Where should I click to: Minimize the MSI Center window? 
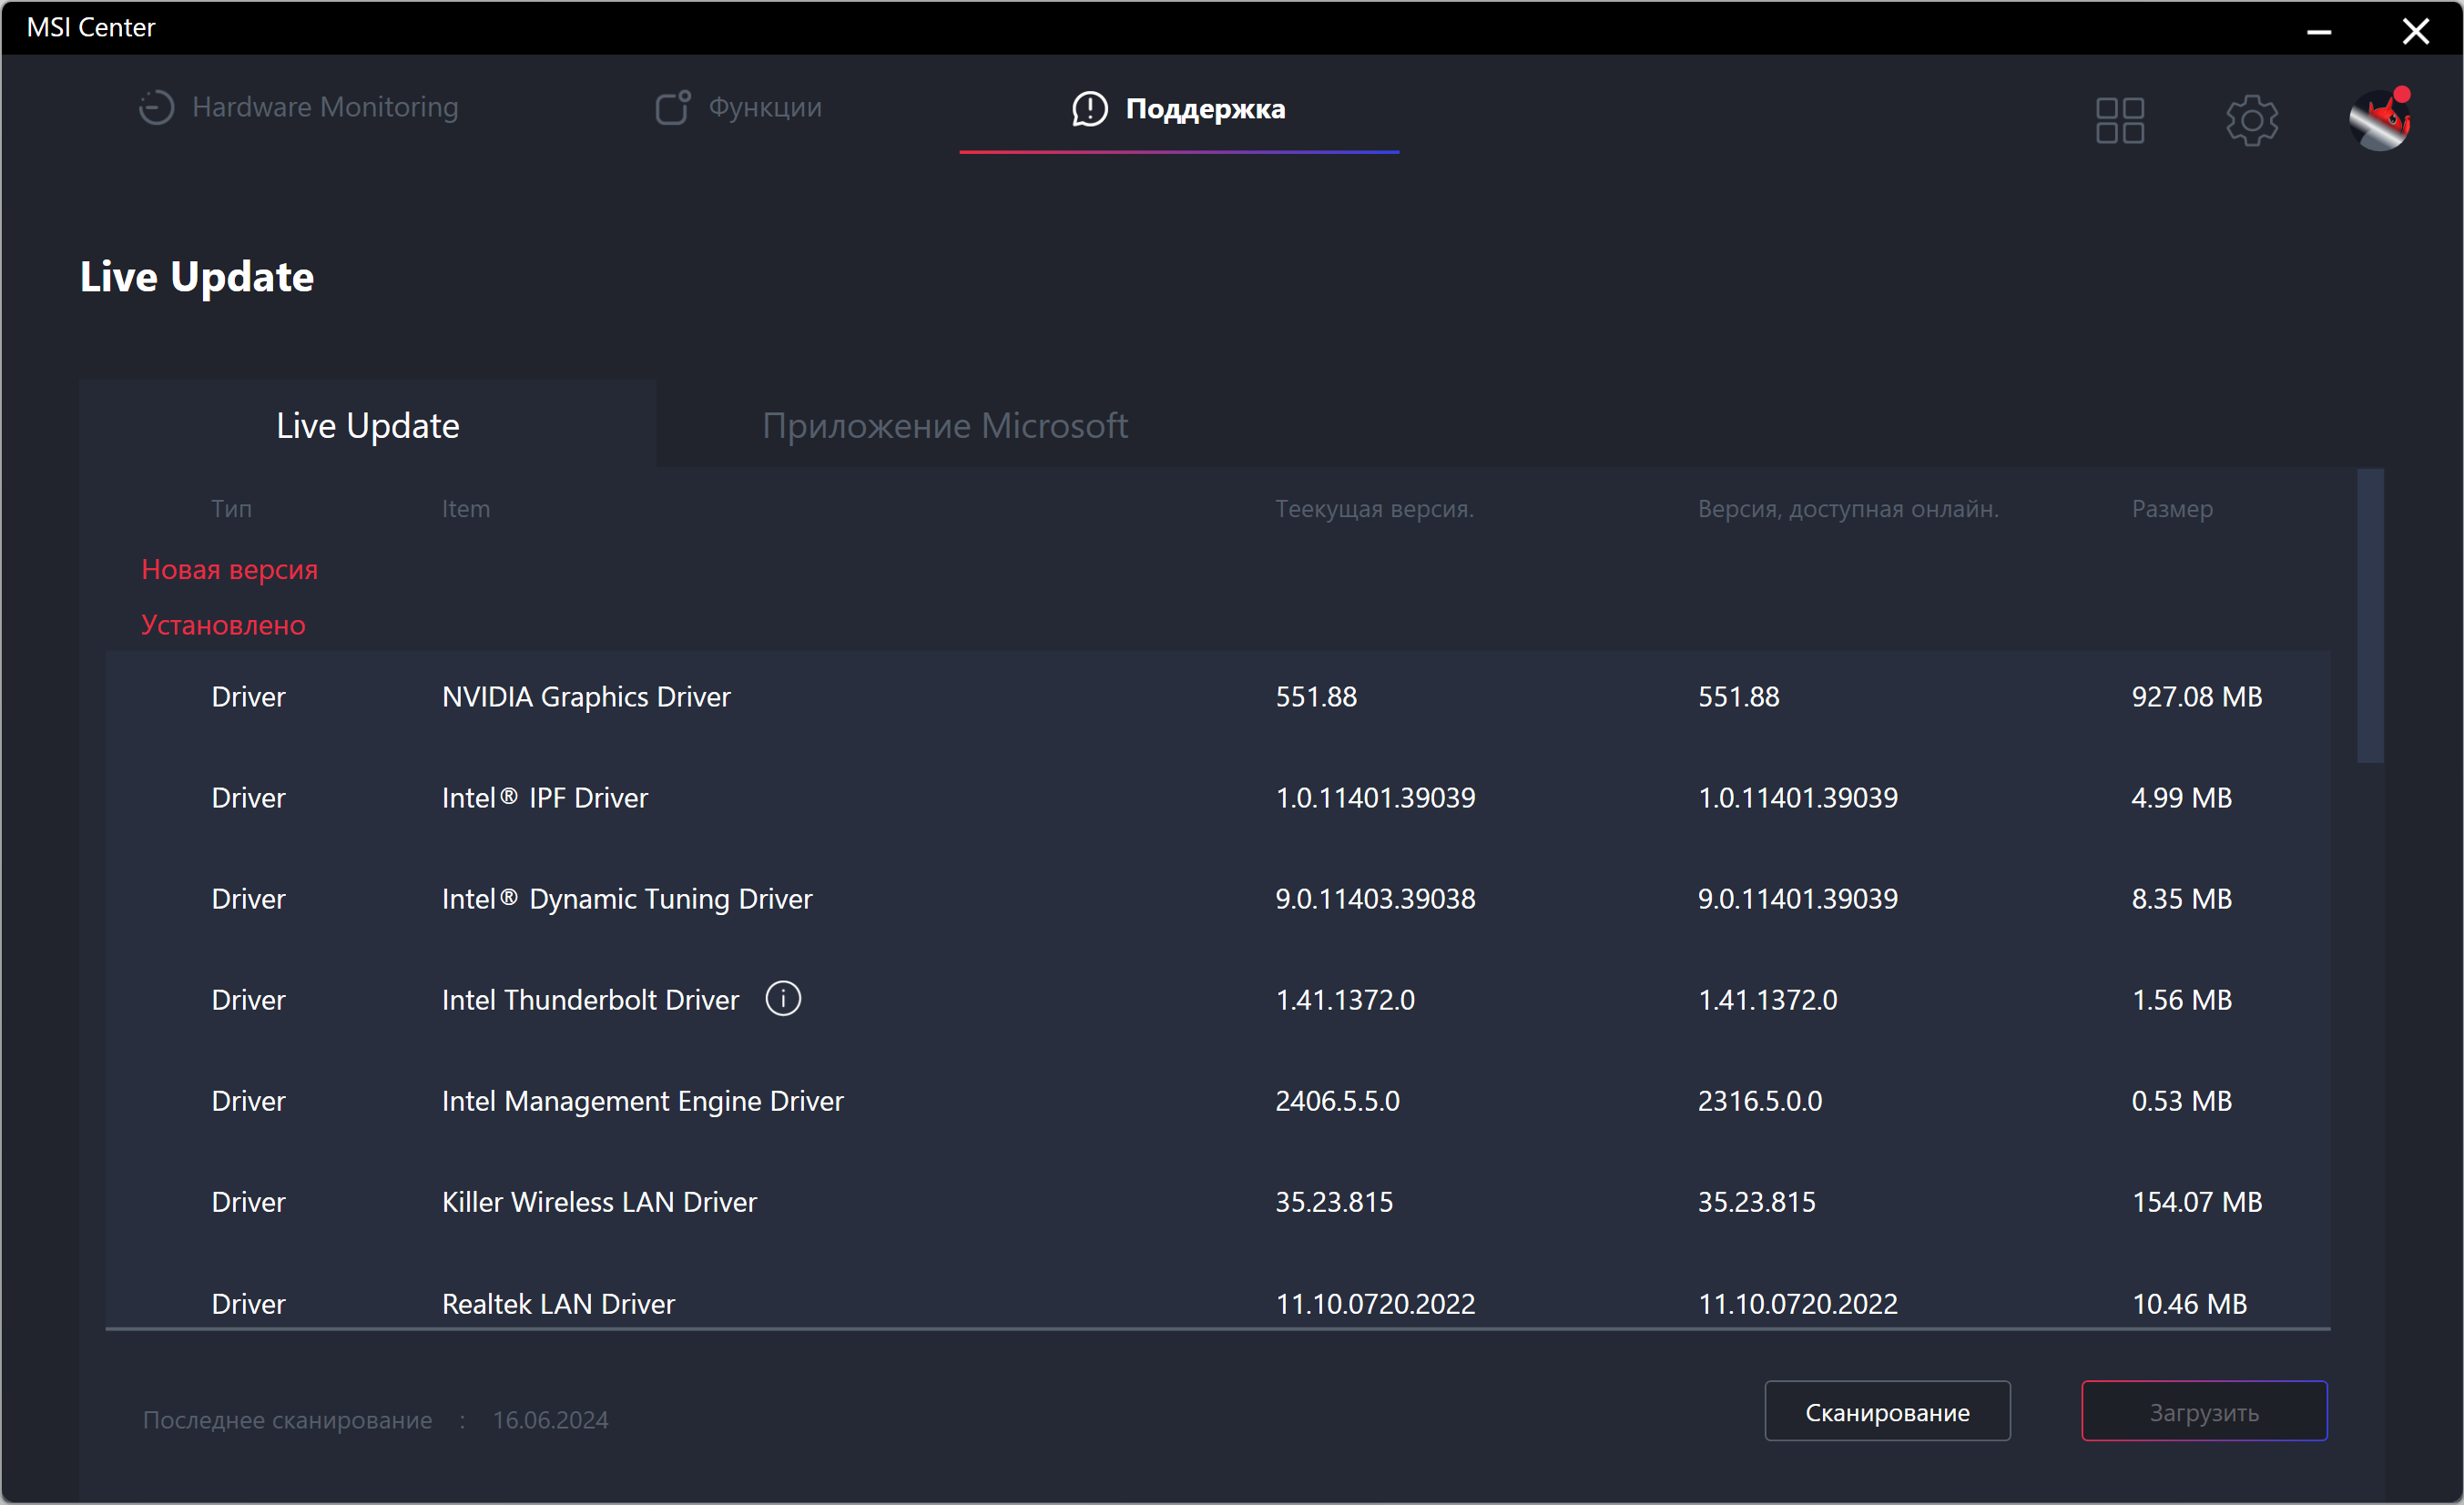[2319, 31]
